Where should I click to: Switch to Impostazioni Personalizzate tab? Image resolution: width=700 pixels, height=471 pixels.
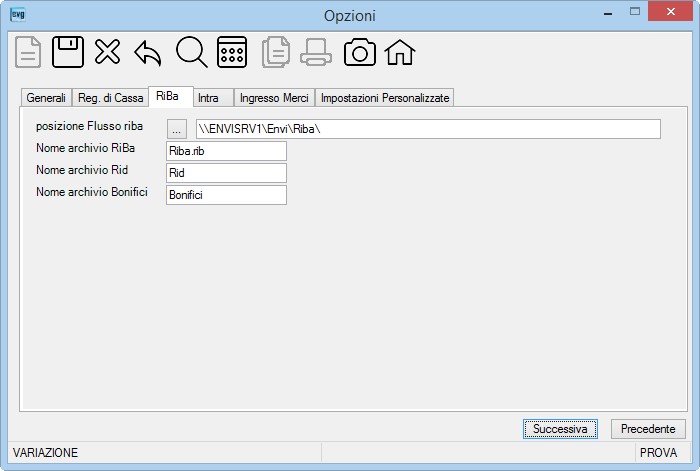pos(385,98)
